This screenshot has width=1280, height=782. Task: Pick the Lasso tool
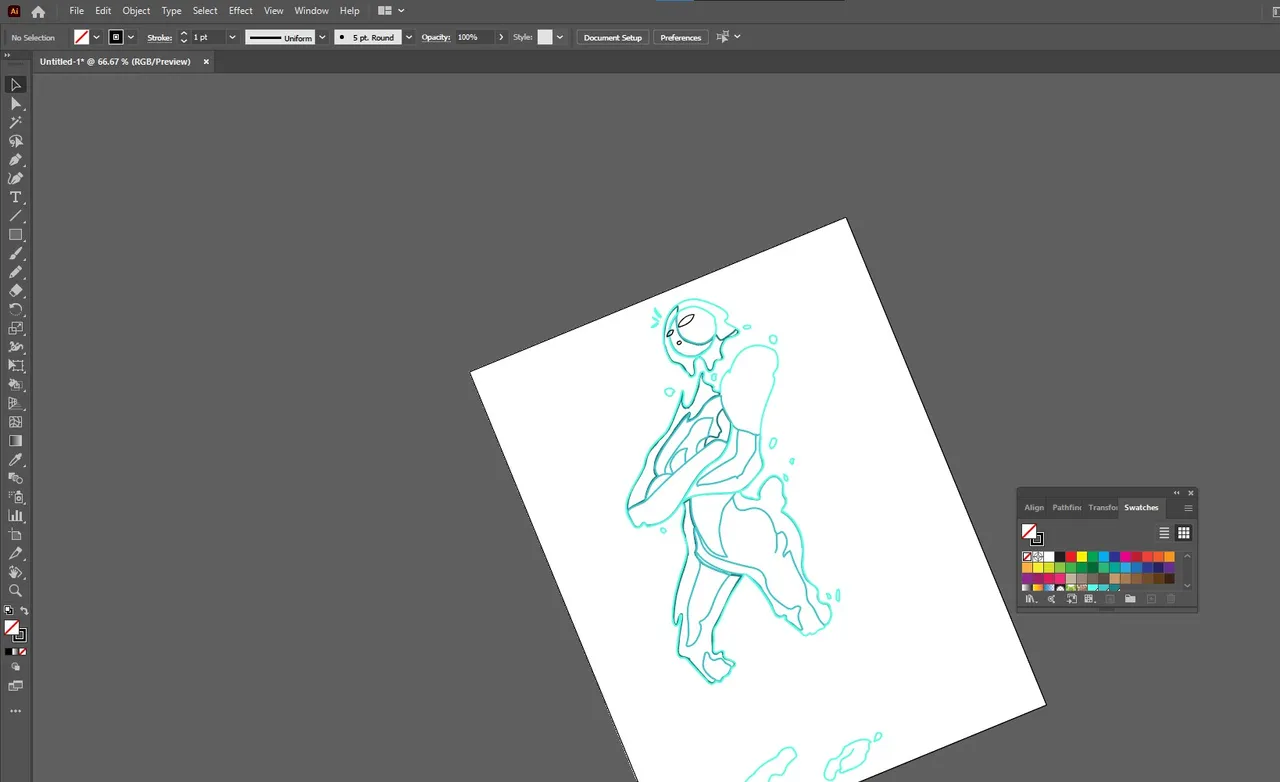[15, 141]
